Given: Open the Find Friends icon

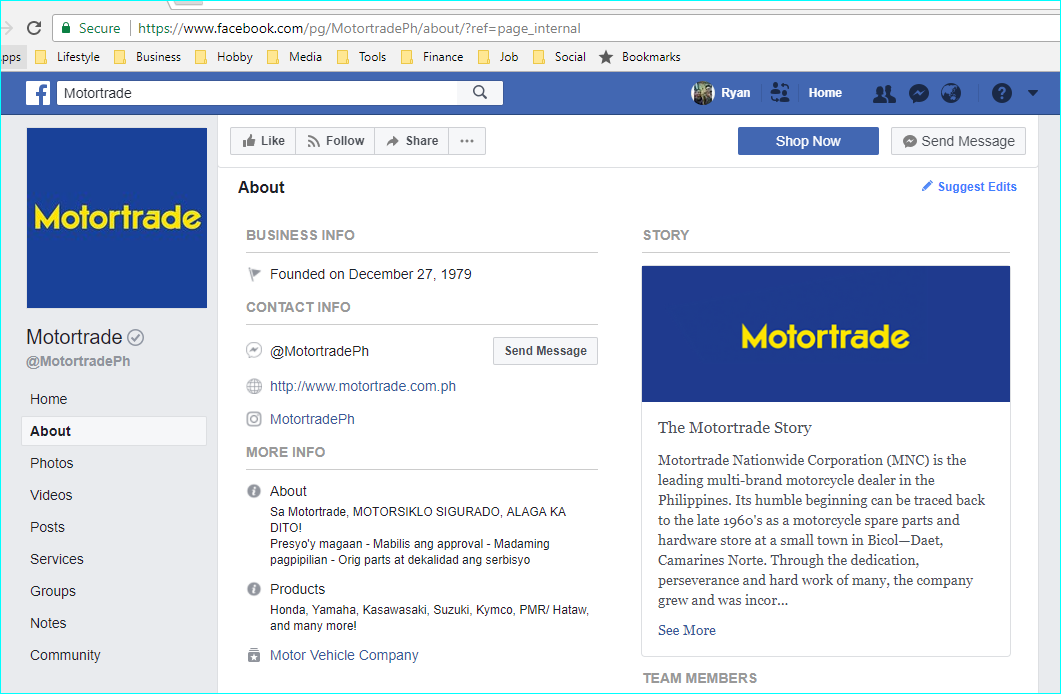Looking at the screenshot, I should click(780, 93).
